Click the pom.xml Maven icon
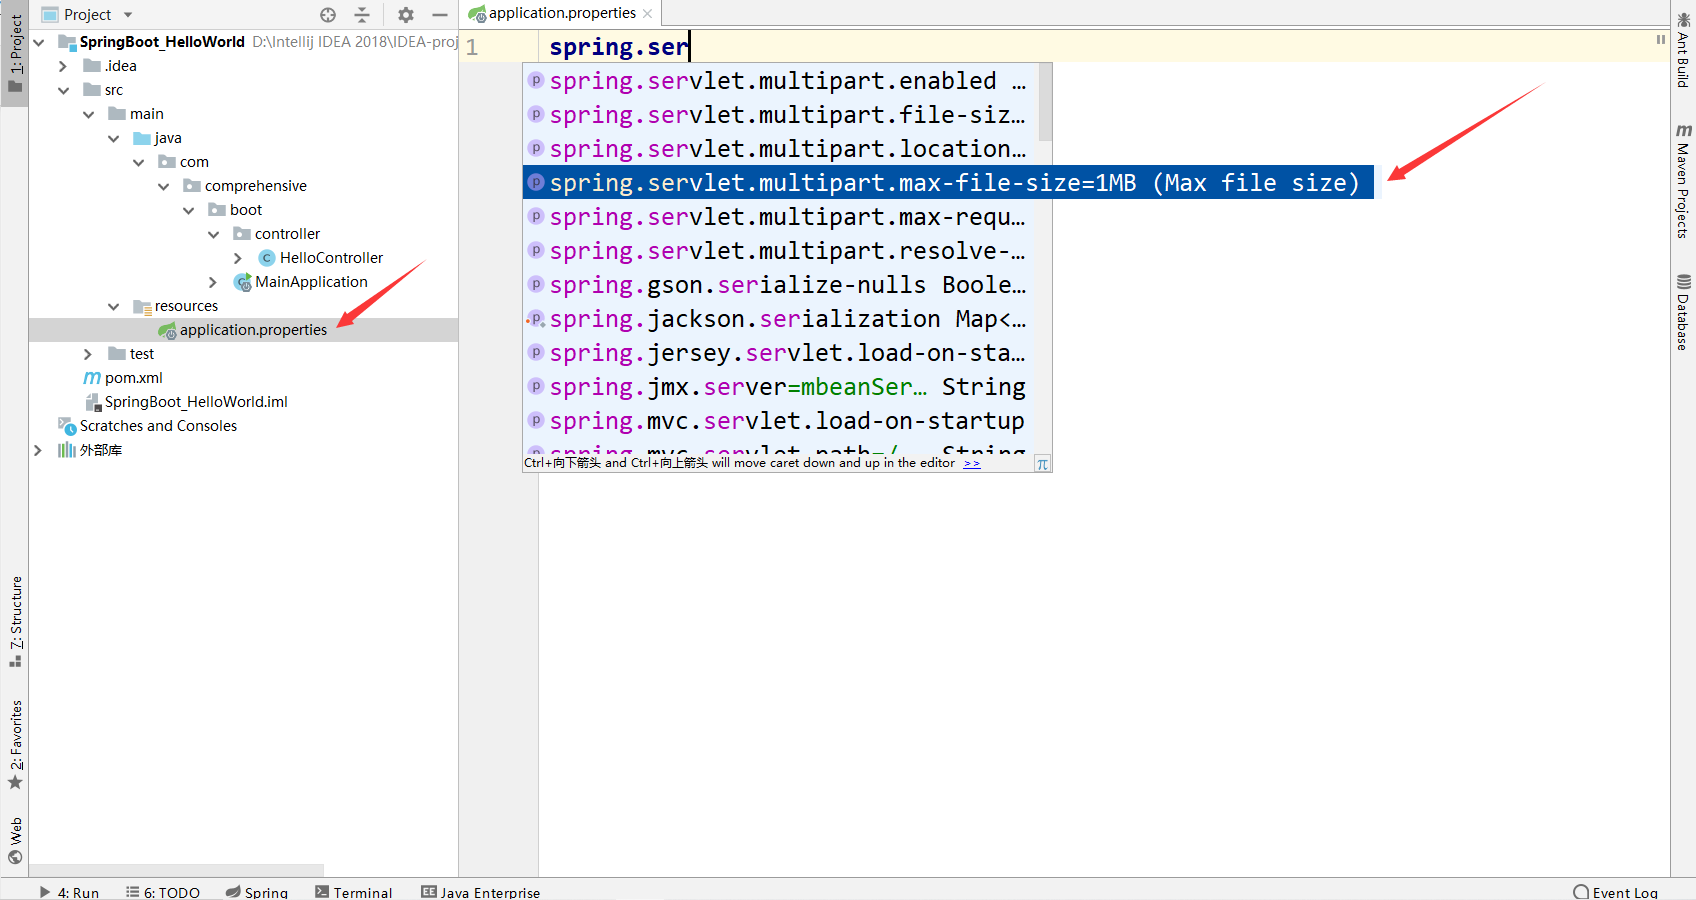The width and height of the screenshot is (1696, 900). pyautogui.click(x=92, y=378)
